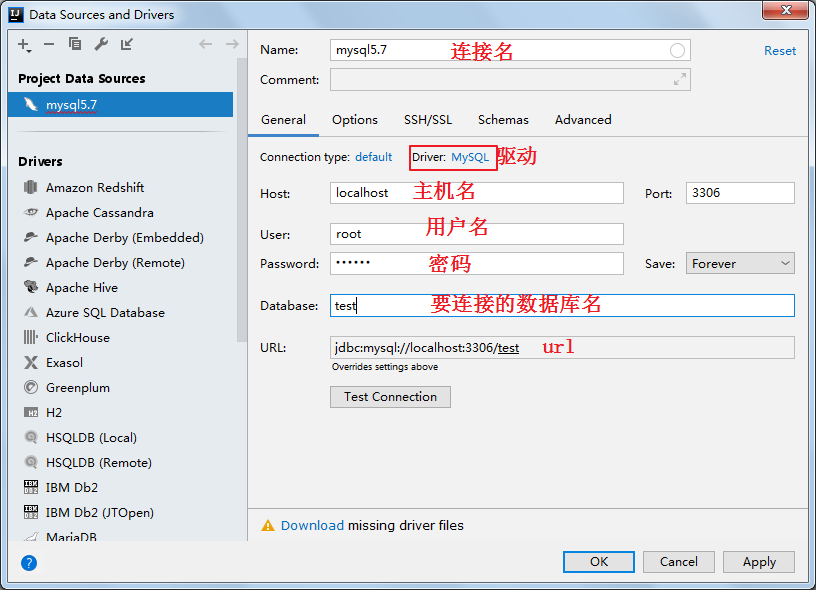Click the H2 driver icon

pyautogui.click(x=31, y=413)
